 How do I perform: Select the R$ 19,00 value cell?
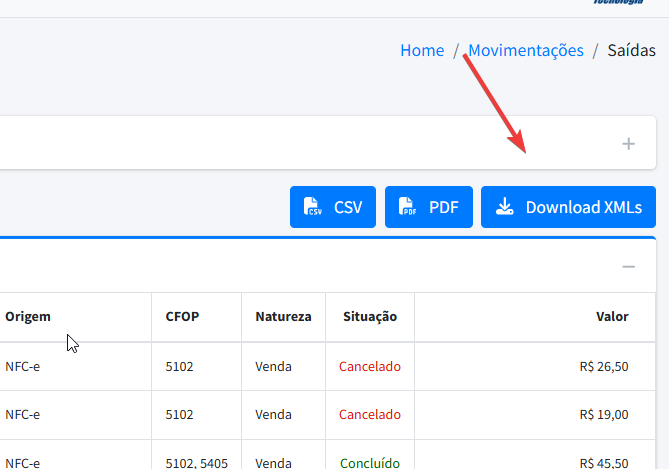pos(603,414)
